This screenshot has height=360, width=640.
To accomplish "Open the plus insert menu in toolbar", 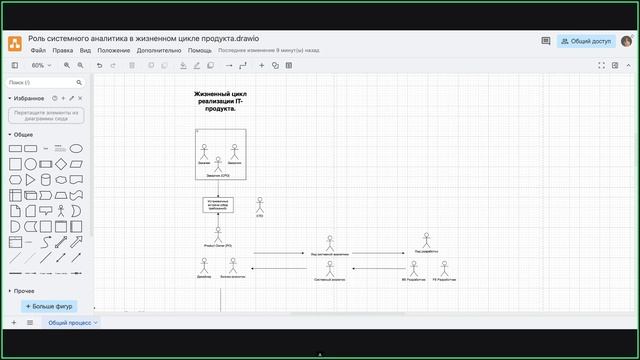I will click(262, 65).
